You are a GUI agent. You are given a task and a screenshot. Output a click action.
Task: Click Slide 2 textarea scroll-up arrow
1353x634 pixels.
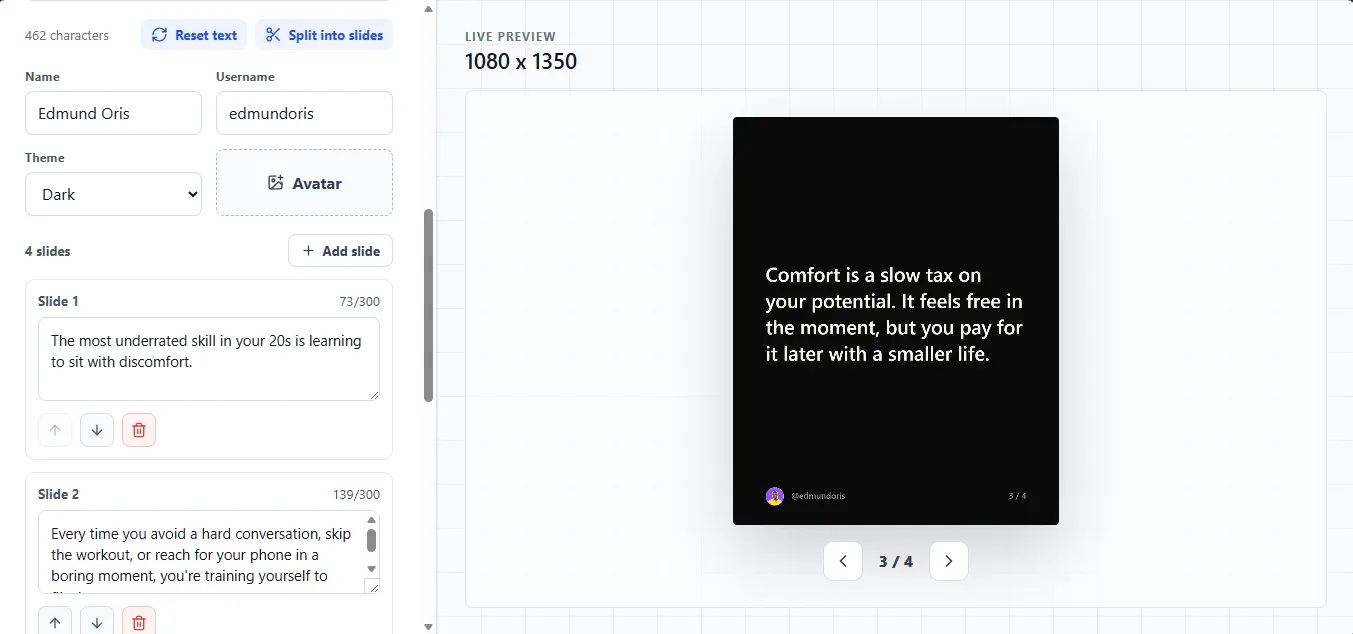372,520
